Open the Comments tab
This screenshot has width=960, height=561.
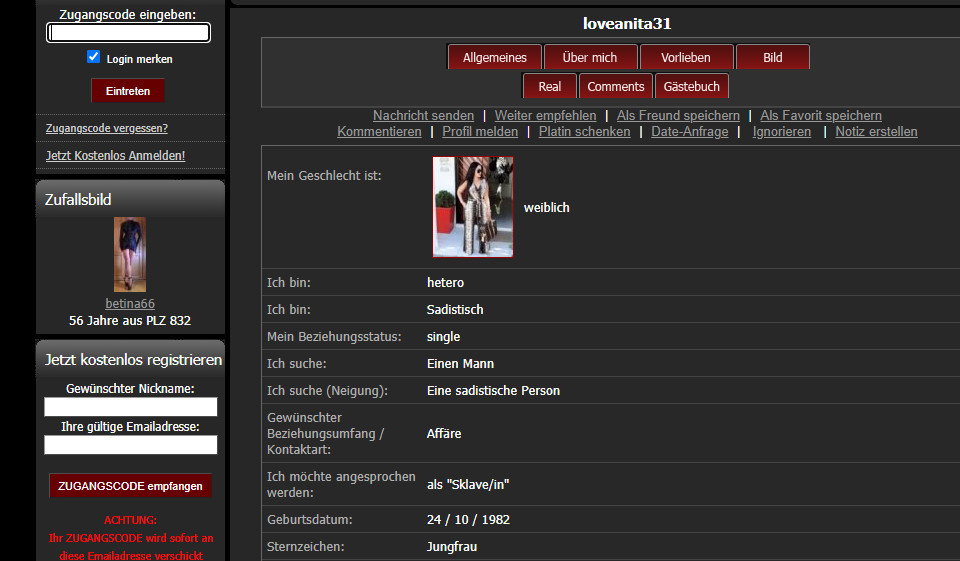[616, 86]
